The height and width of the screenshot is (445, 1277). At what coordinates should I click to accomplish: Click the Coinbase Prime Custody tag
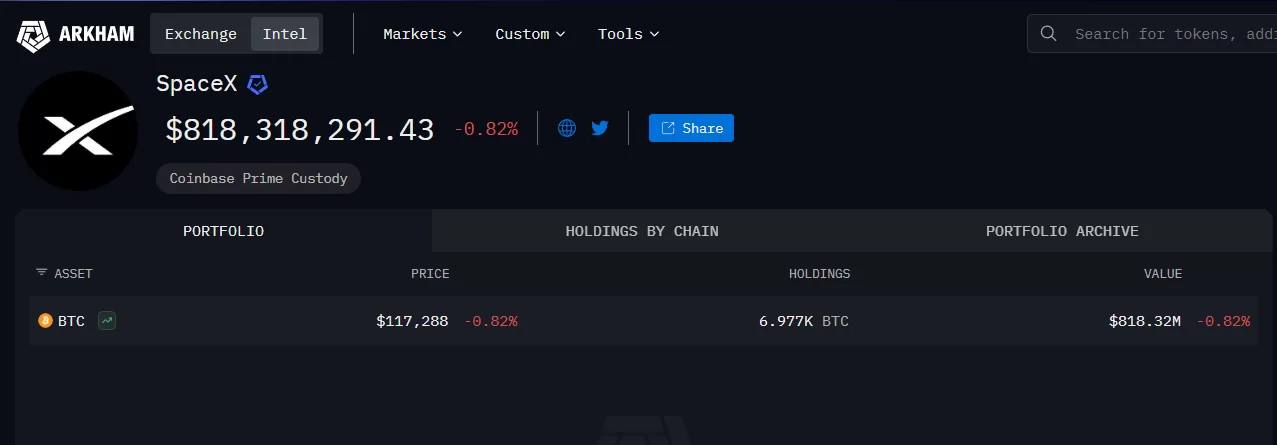coord(258,178)
